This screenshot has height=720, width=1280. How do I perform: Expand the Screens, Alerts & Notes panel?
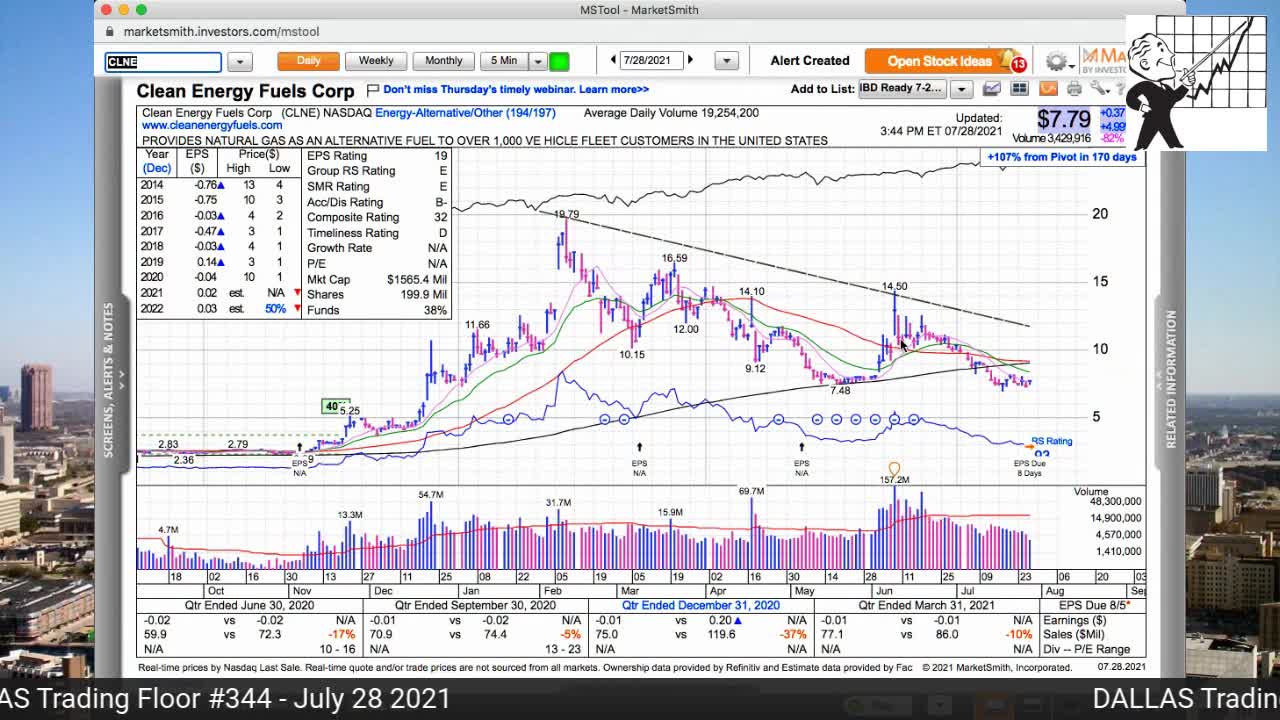110,380
